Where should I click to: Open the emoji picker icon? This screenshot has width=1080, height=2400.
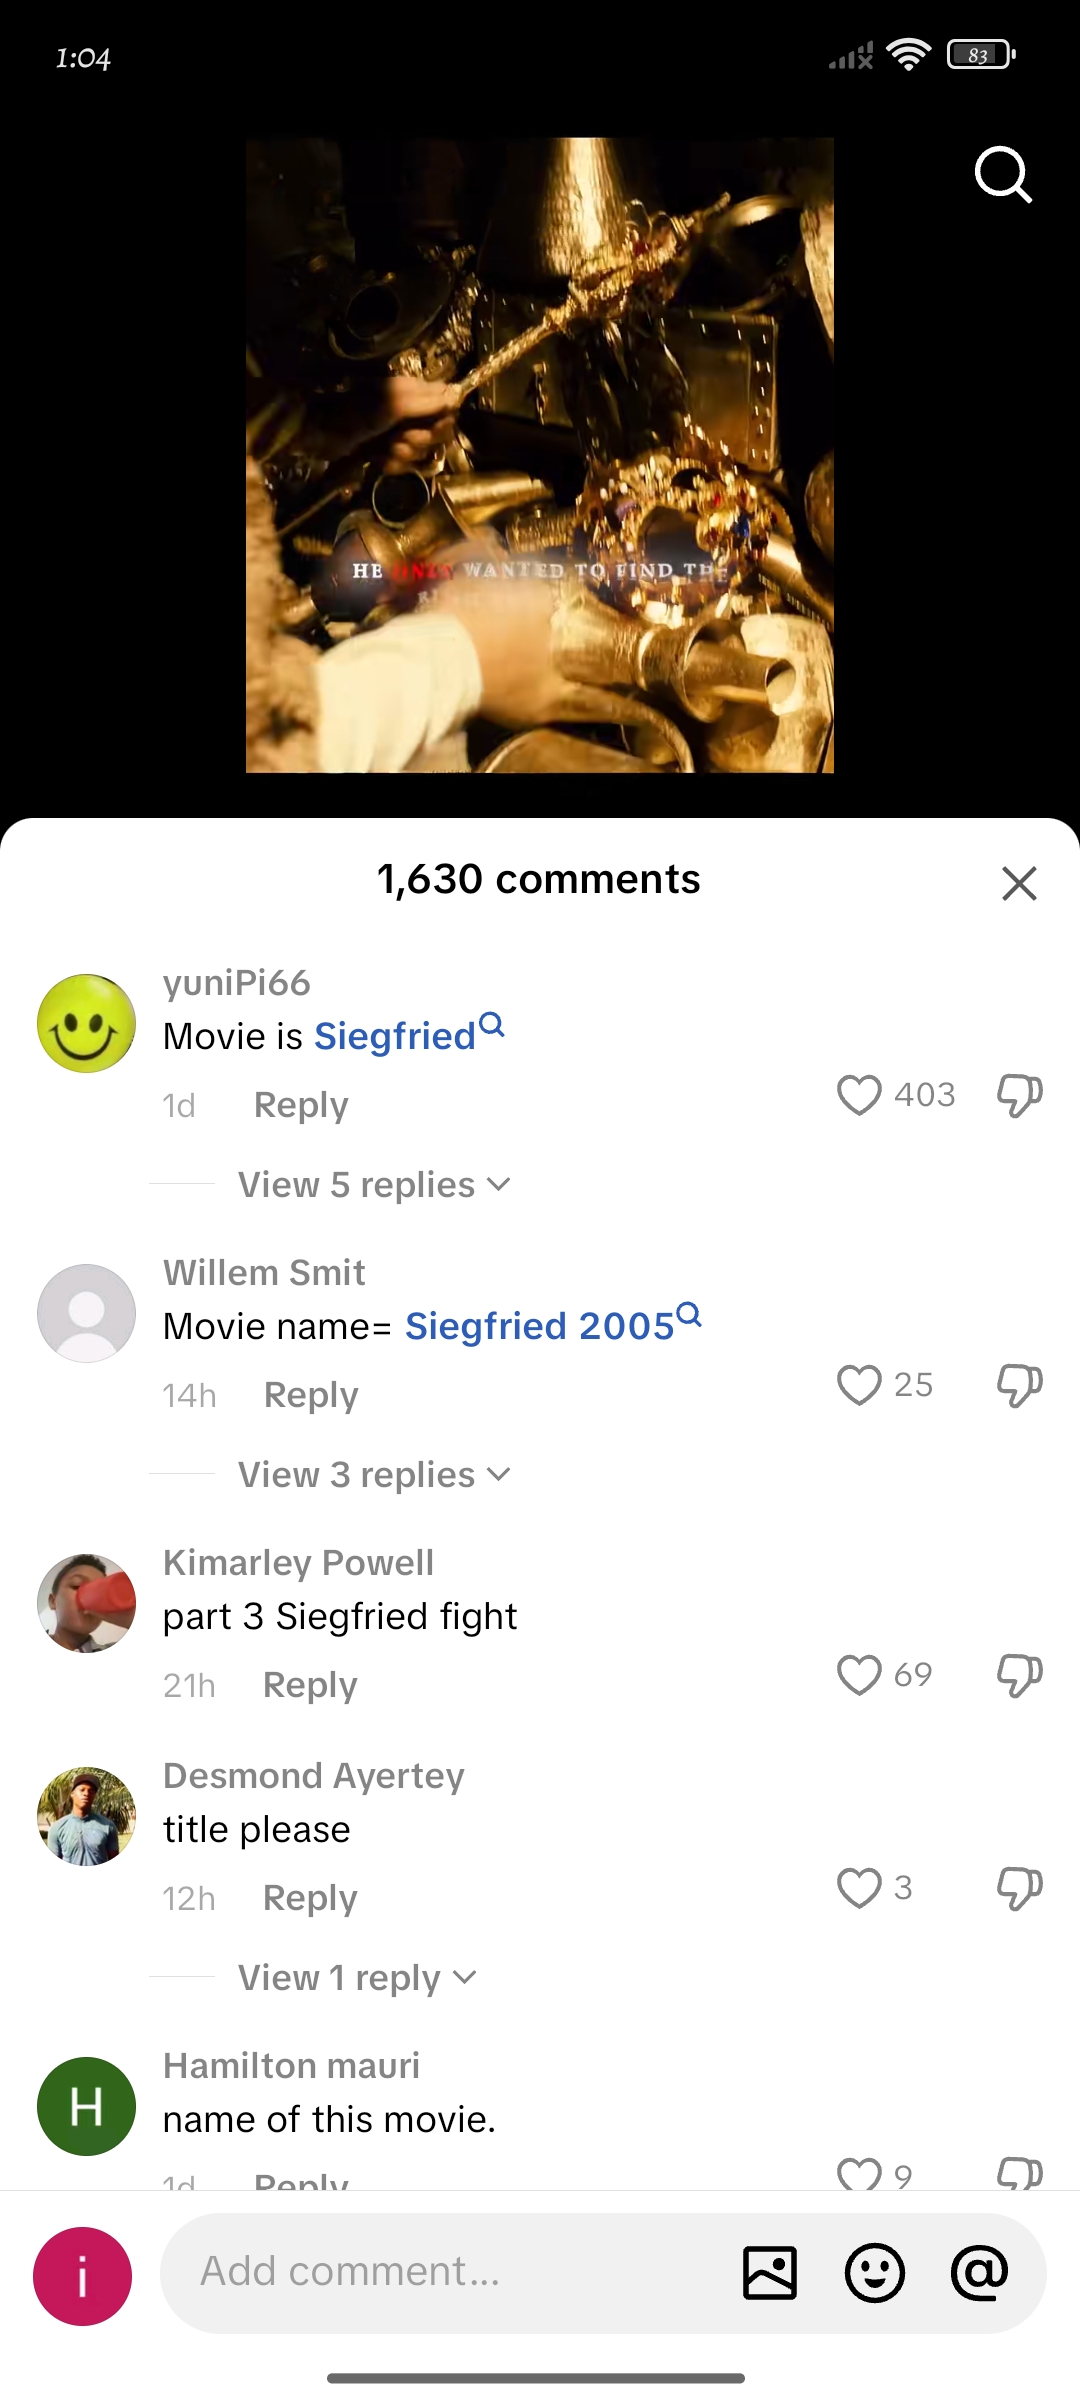point(875,2273)
